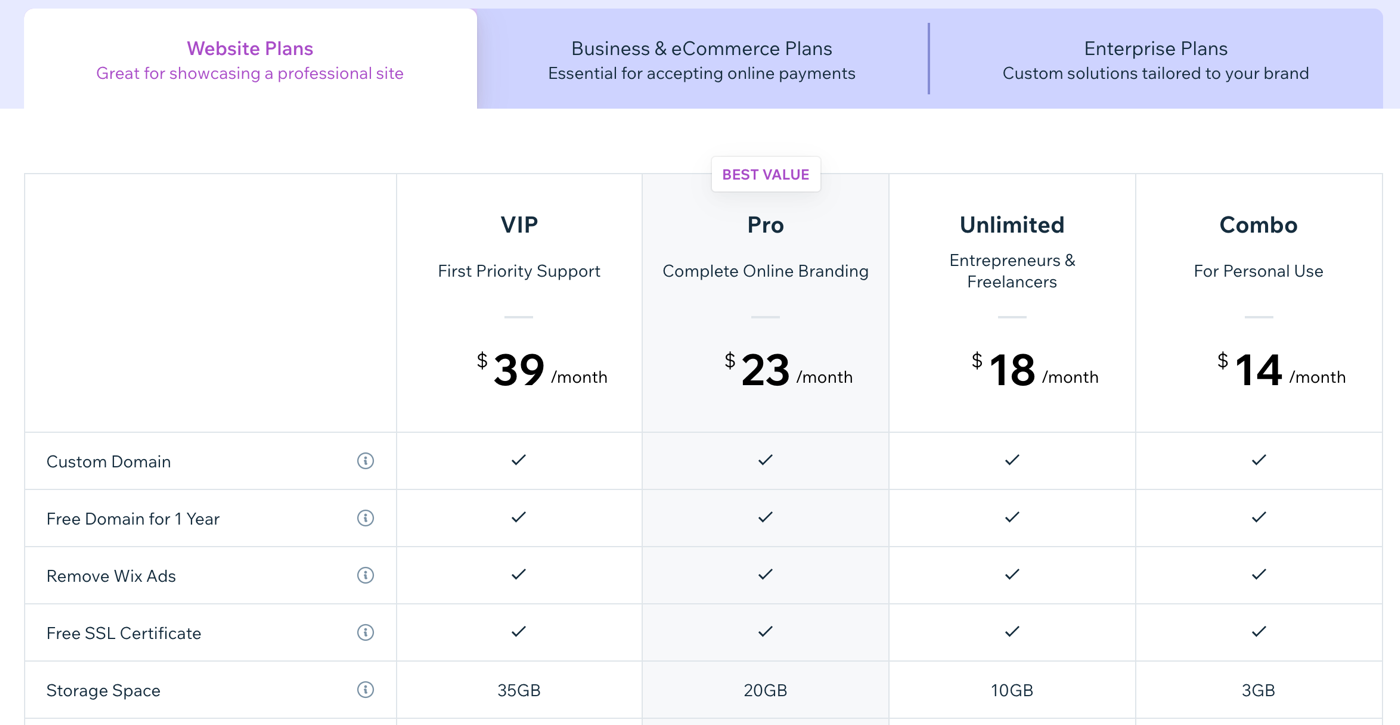Screen dimensions: 1400x725
Task: Select the Enterprise Plans tab
Action: click(x=1155, y=59)
